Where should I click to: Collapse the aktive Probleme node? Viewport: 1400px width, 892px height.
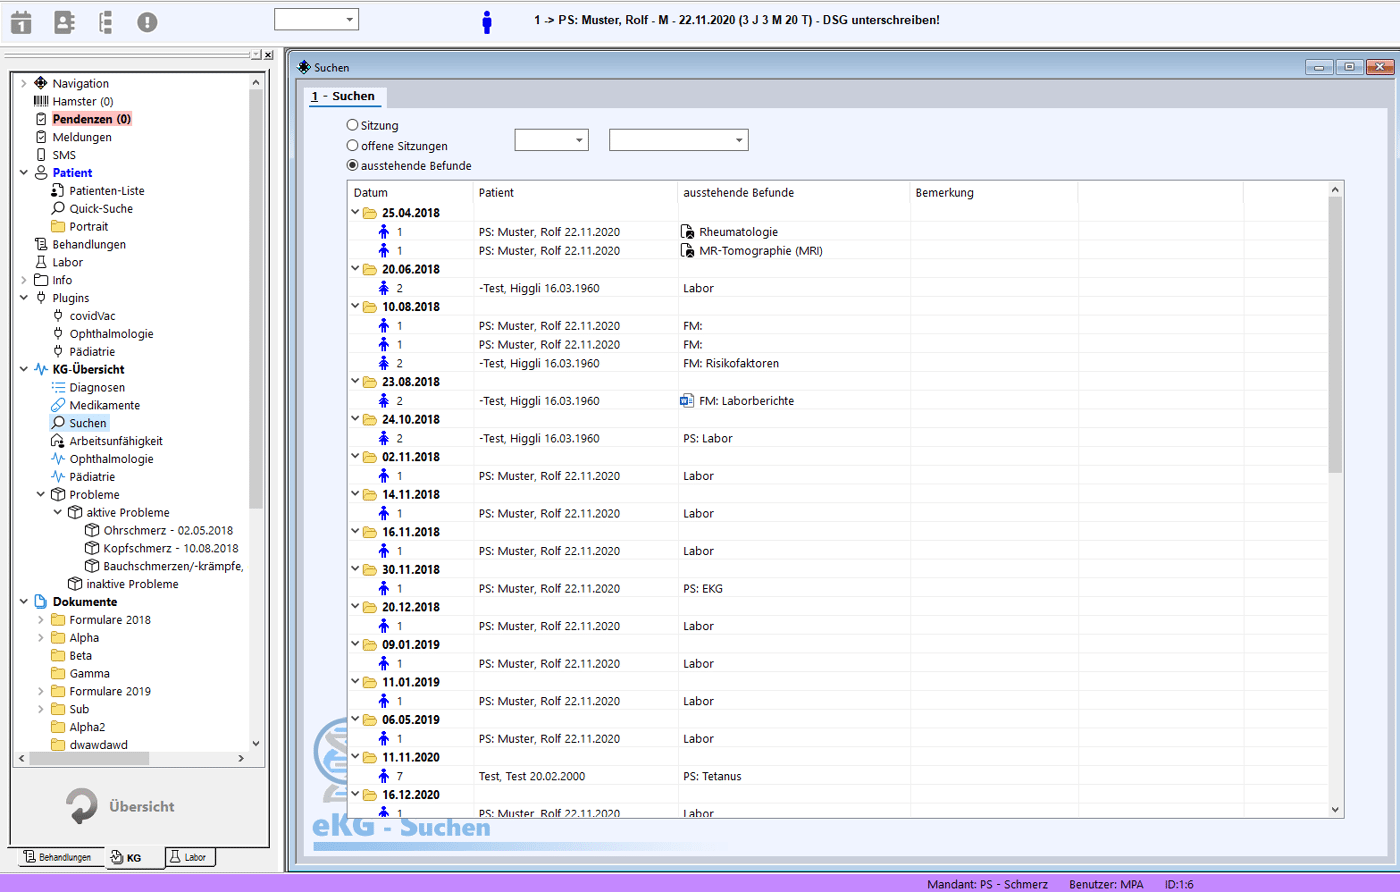(58, 512)
